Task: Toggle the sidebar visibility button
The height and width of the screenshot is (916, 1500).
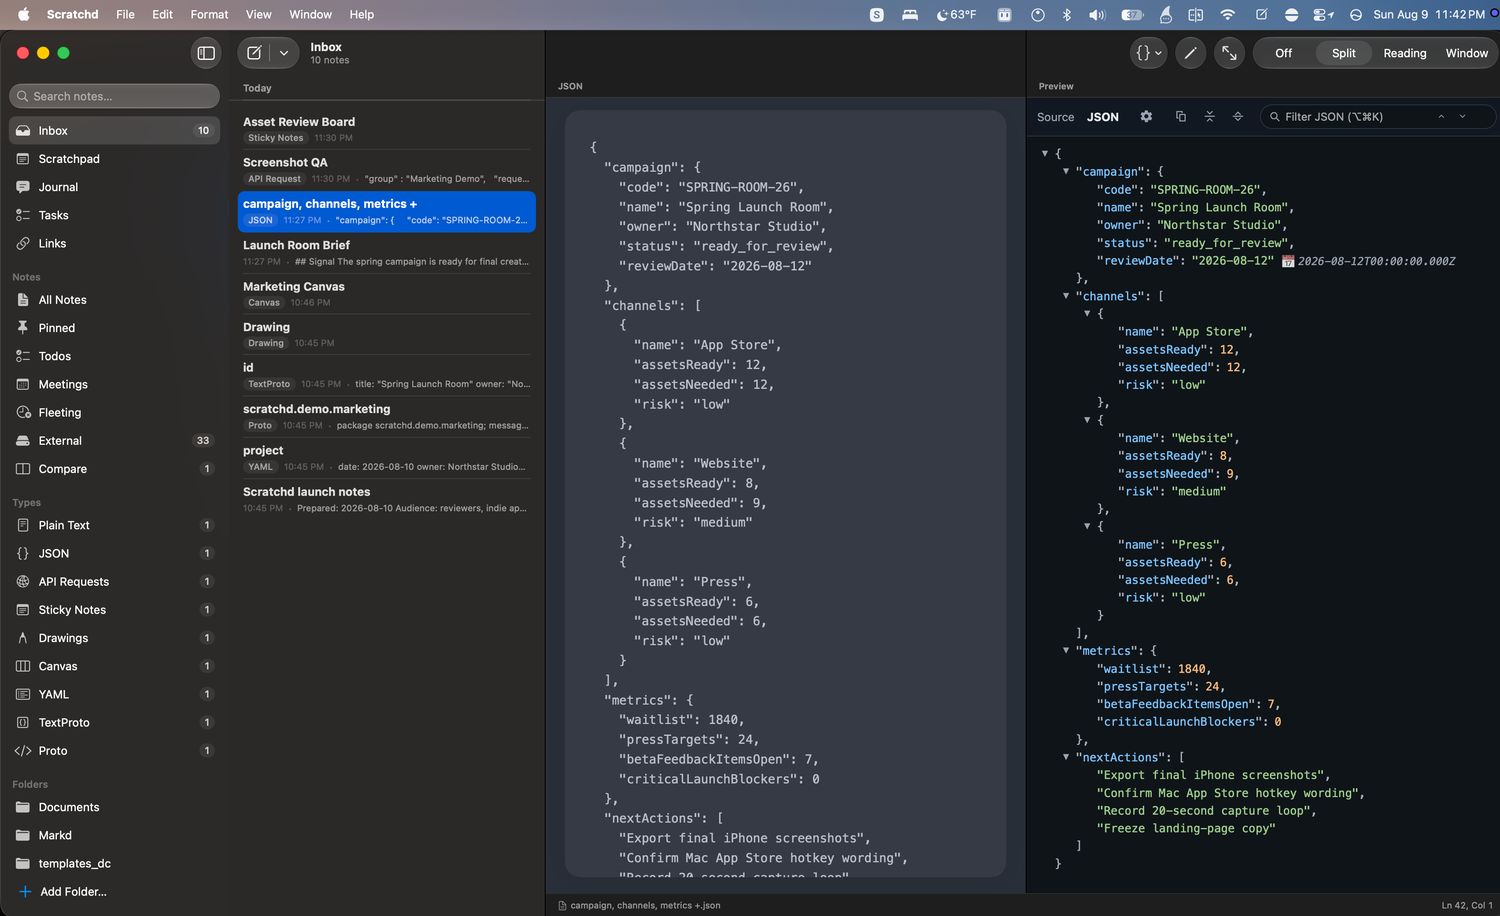Action: pos(206,53)
